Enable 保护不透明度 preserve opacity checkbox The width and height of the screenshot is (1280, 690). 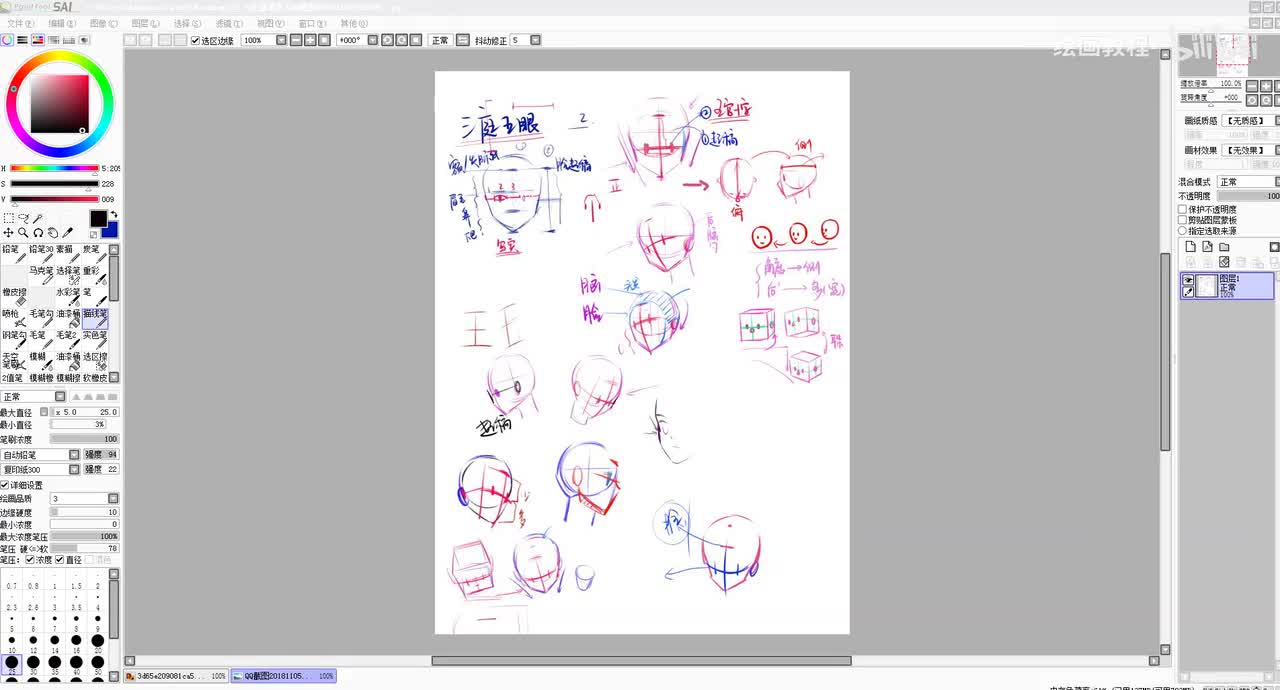[x=1182, y=209]
